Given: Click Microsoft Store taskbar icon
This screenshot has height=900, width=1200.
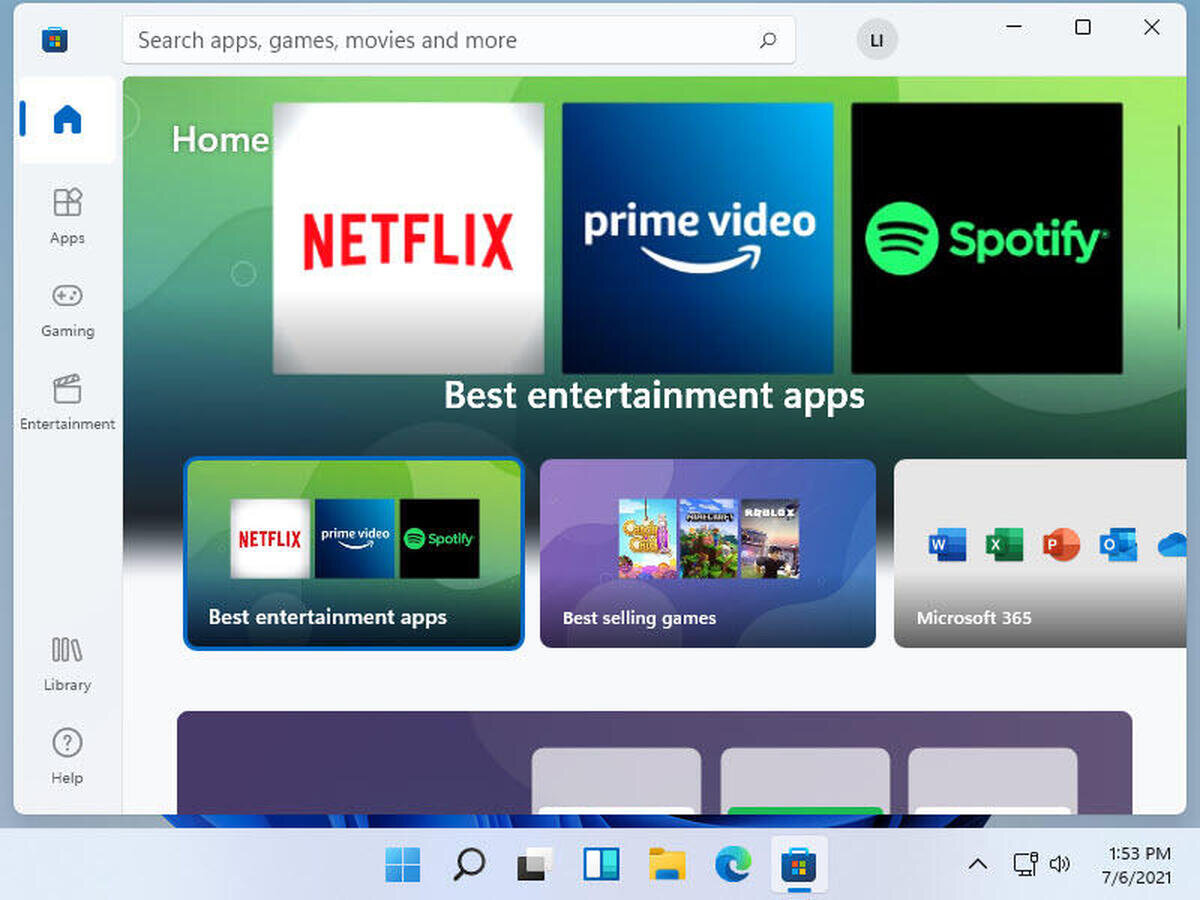Looking at the screenshot, I should point(798,865).
